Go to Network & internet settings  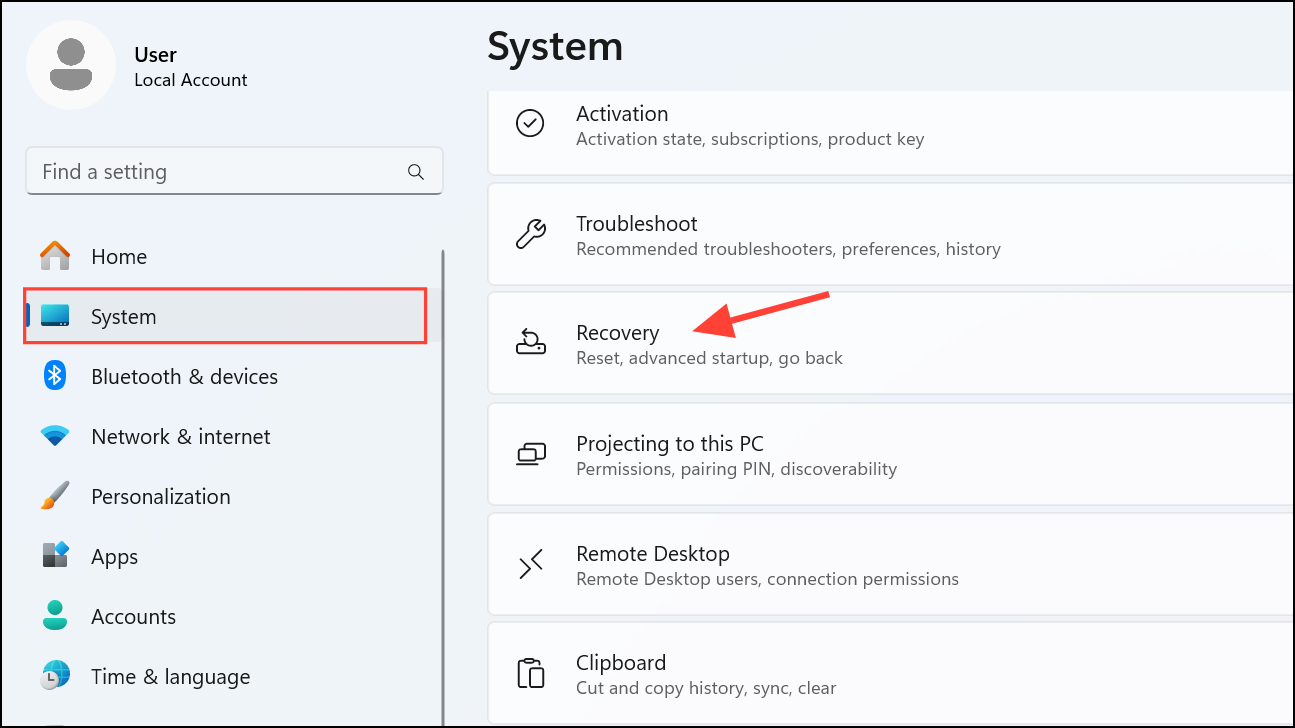tap(180, 437)
